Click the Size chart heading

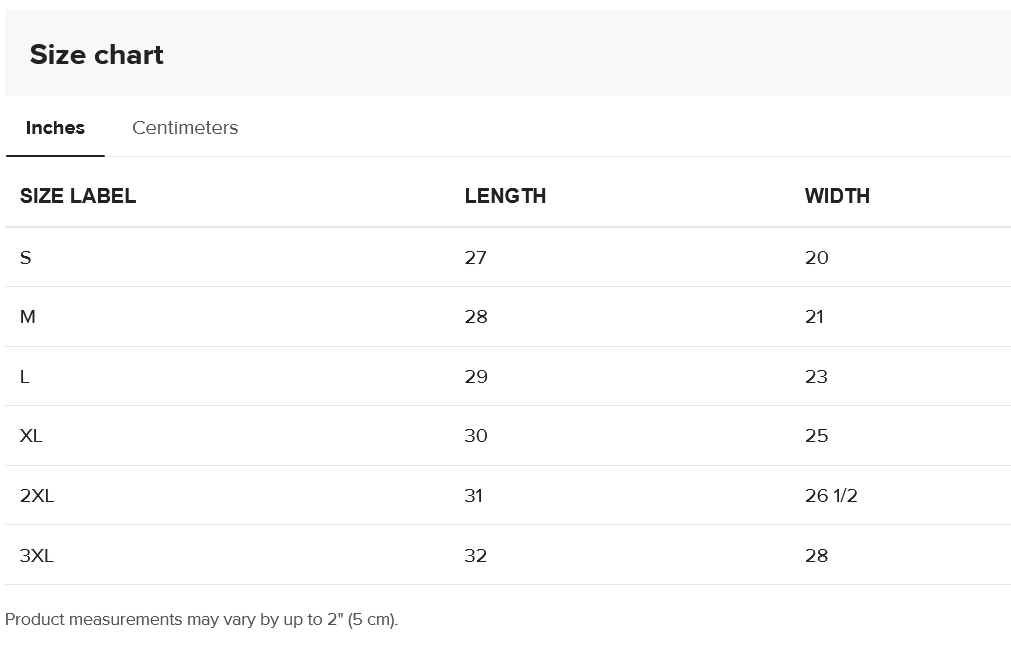[97, 55]
